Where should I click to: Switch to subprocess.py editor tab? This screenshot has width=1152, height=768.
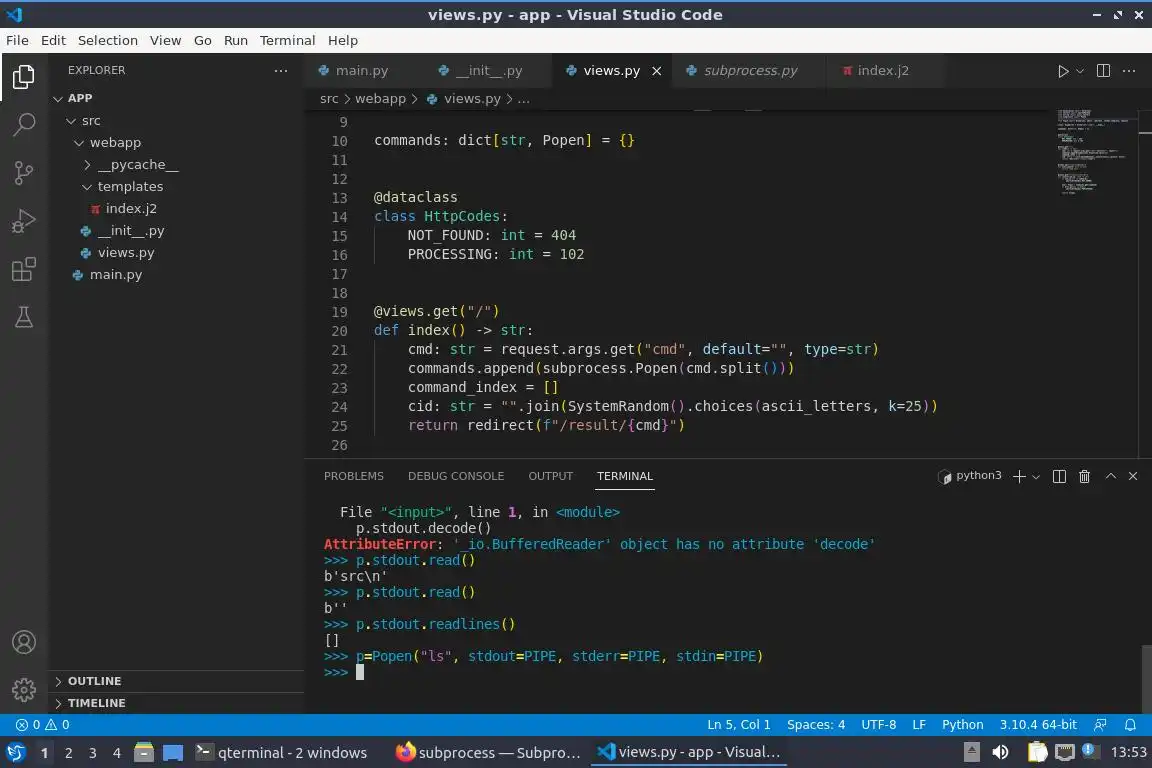[749, 71]
